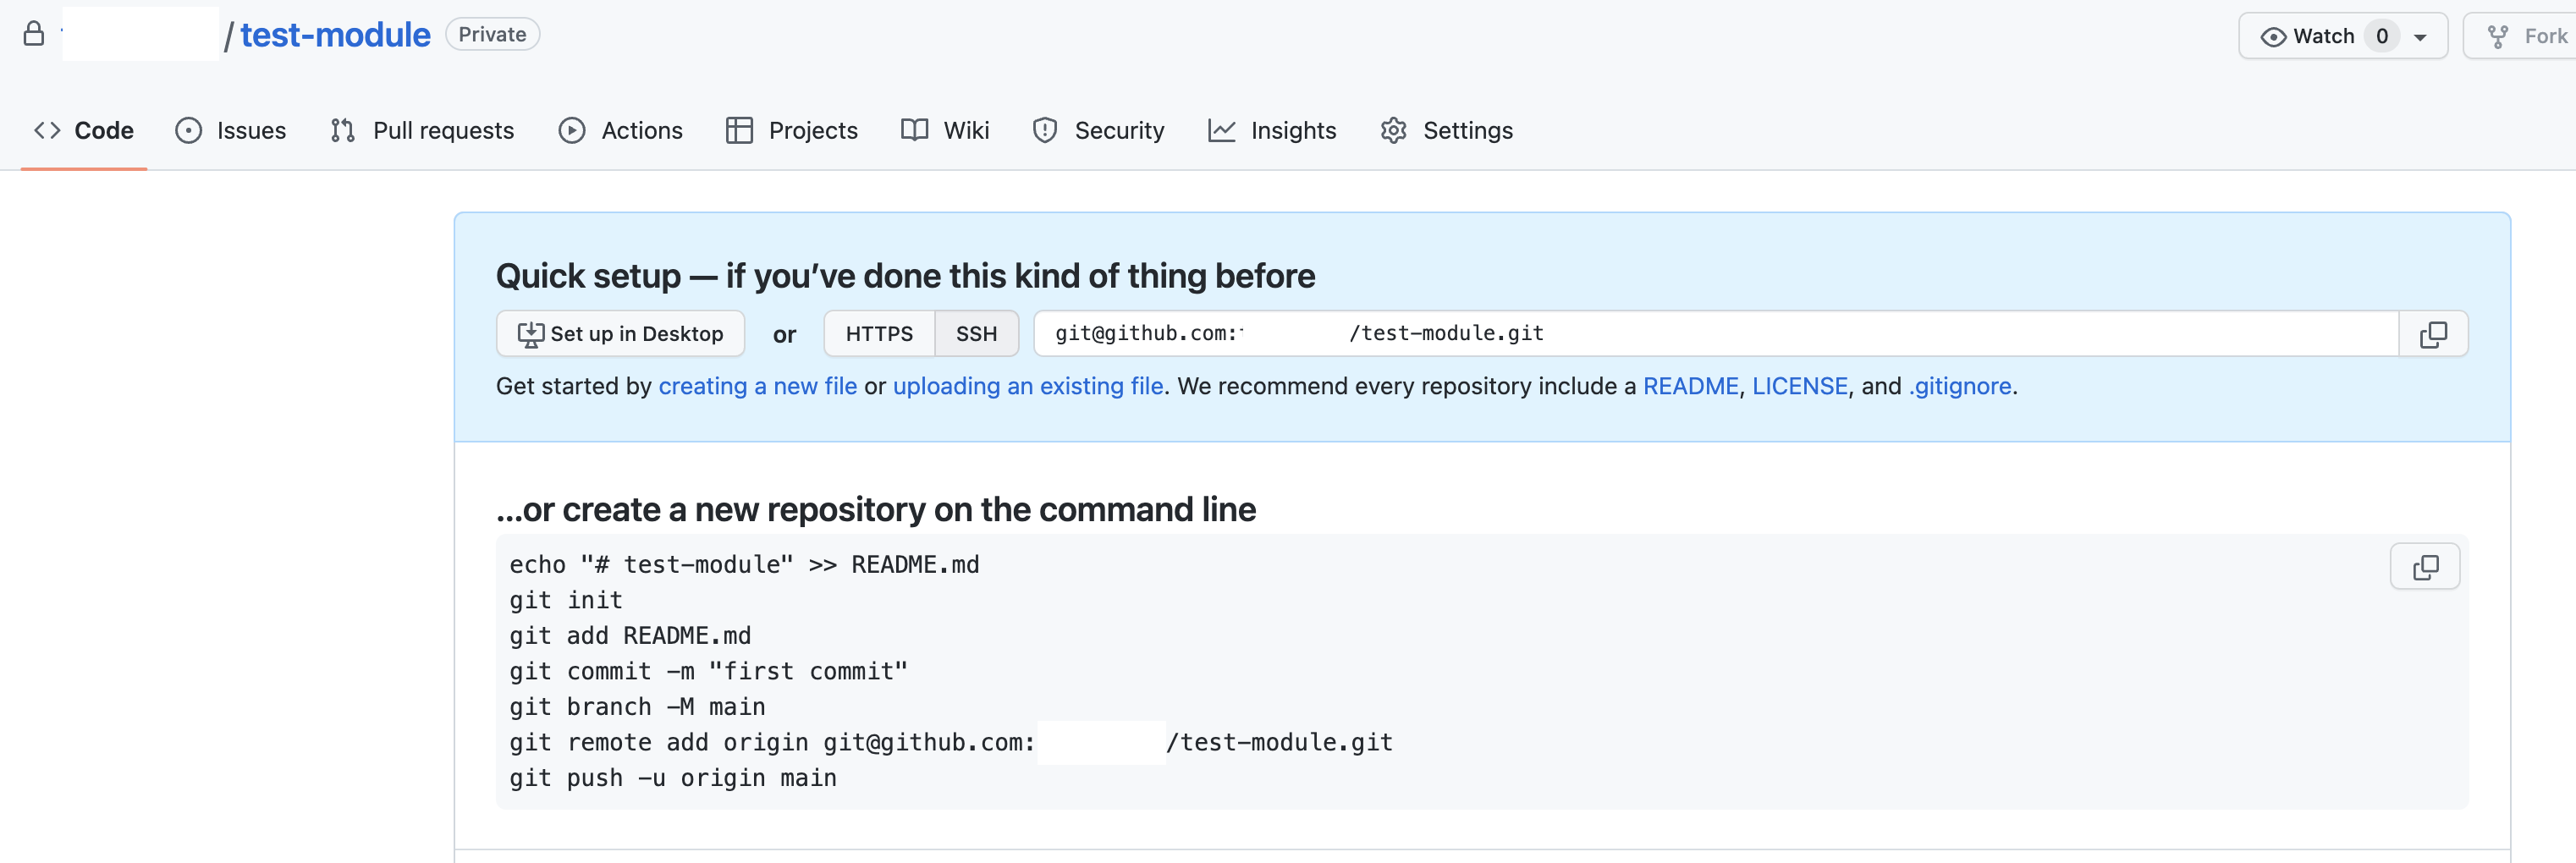
Task: Click the Watch count 0 badge
Action: (x=2382, y=36)
